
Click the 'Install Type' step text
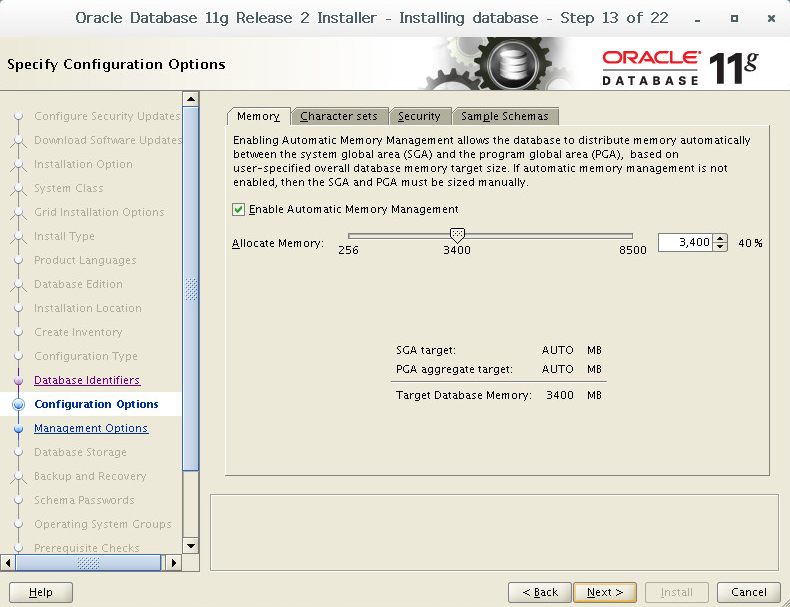point(64,236)
